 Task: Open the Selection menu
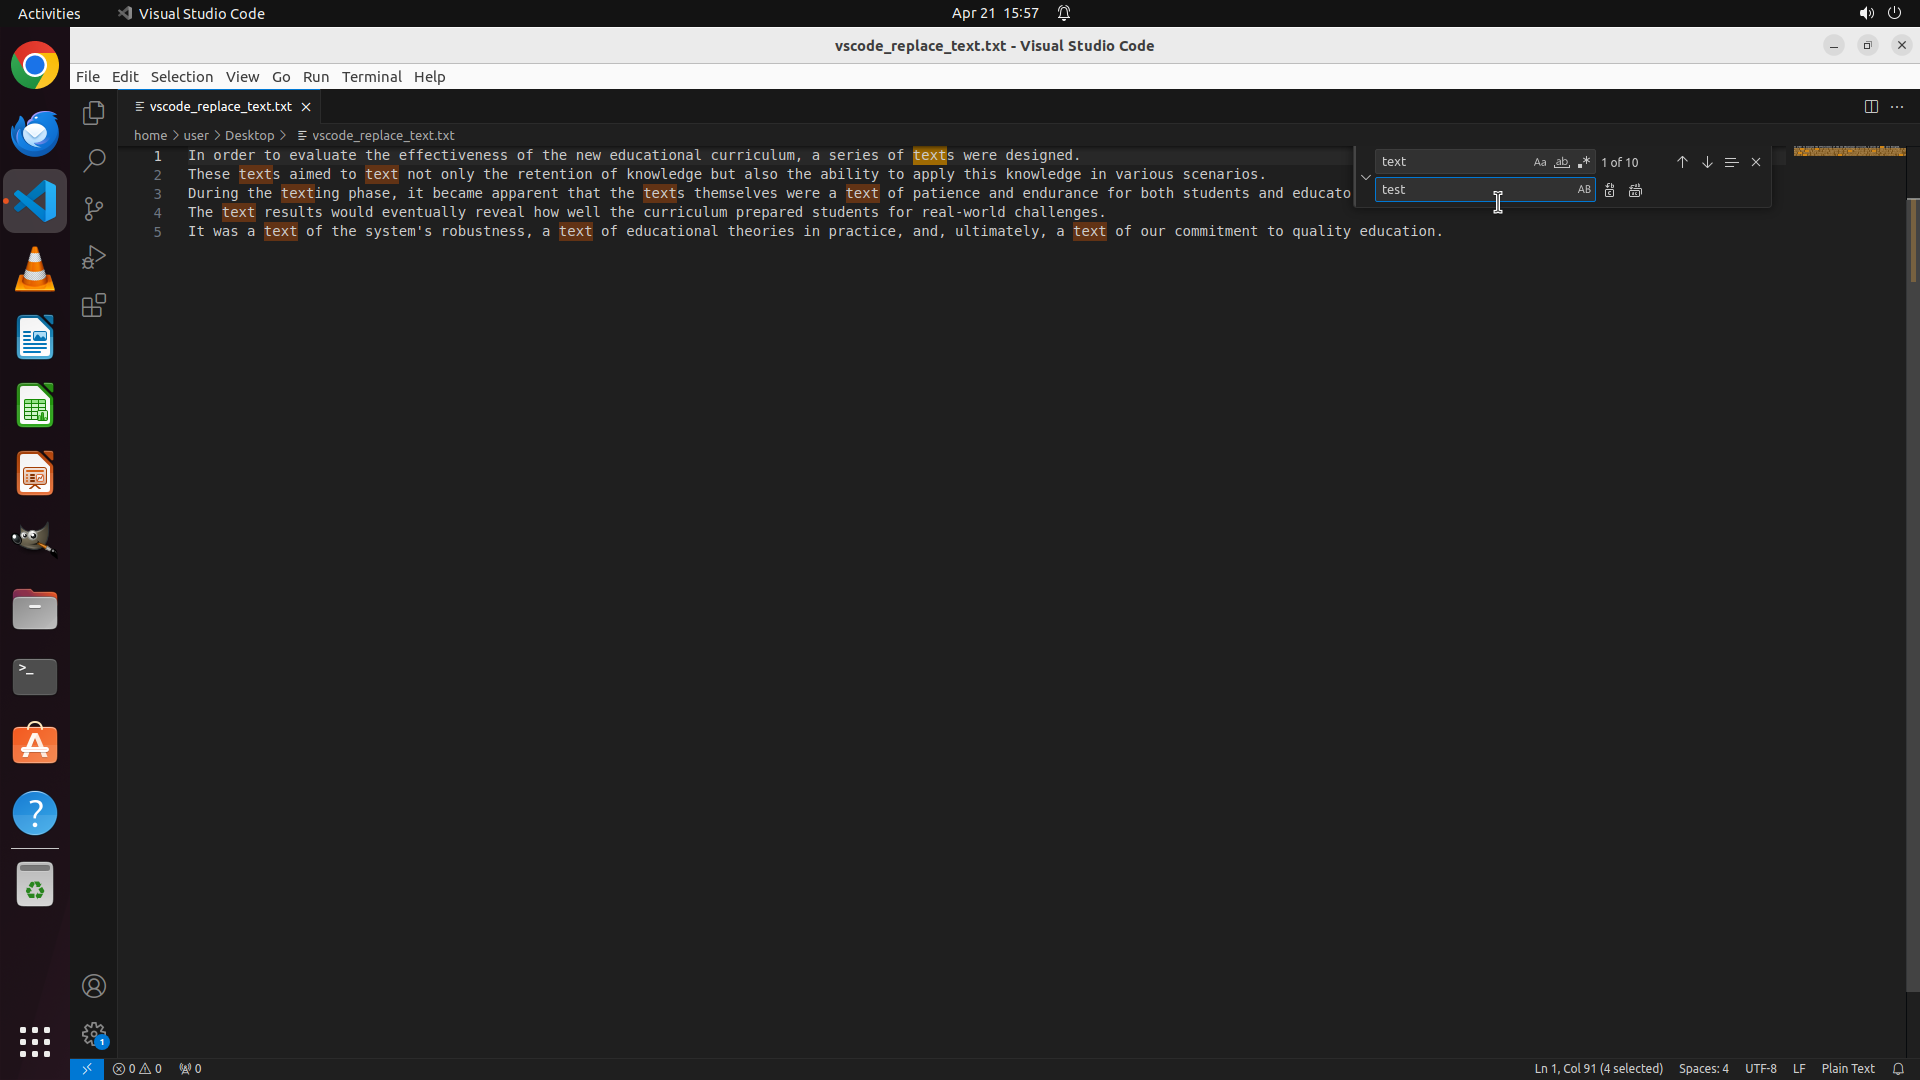(x=181, y=77)
